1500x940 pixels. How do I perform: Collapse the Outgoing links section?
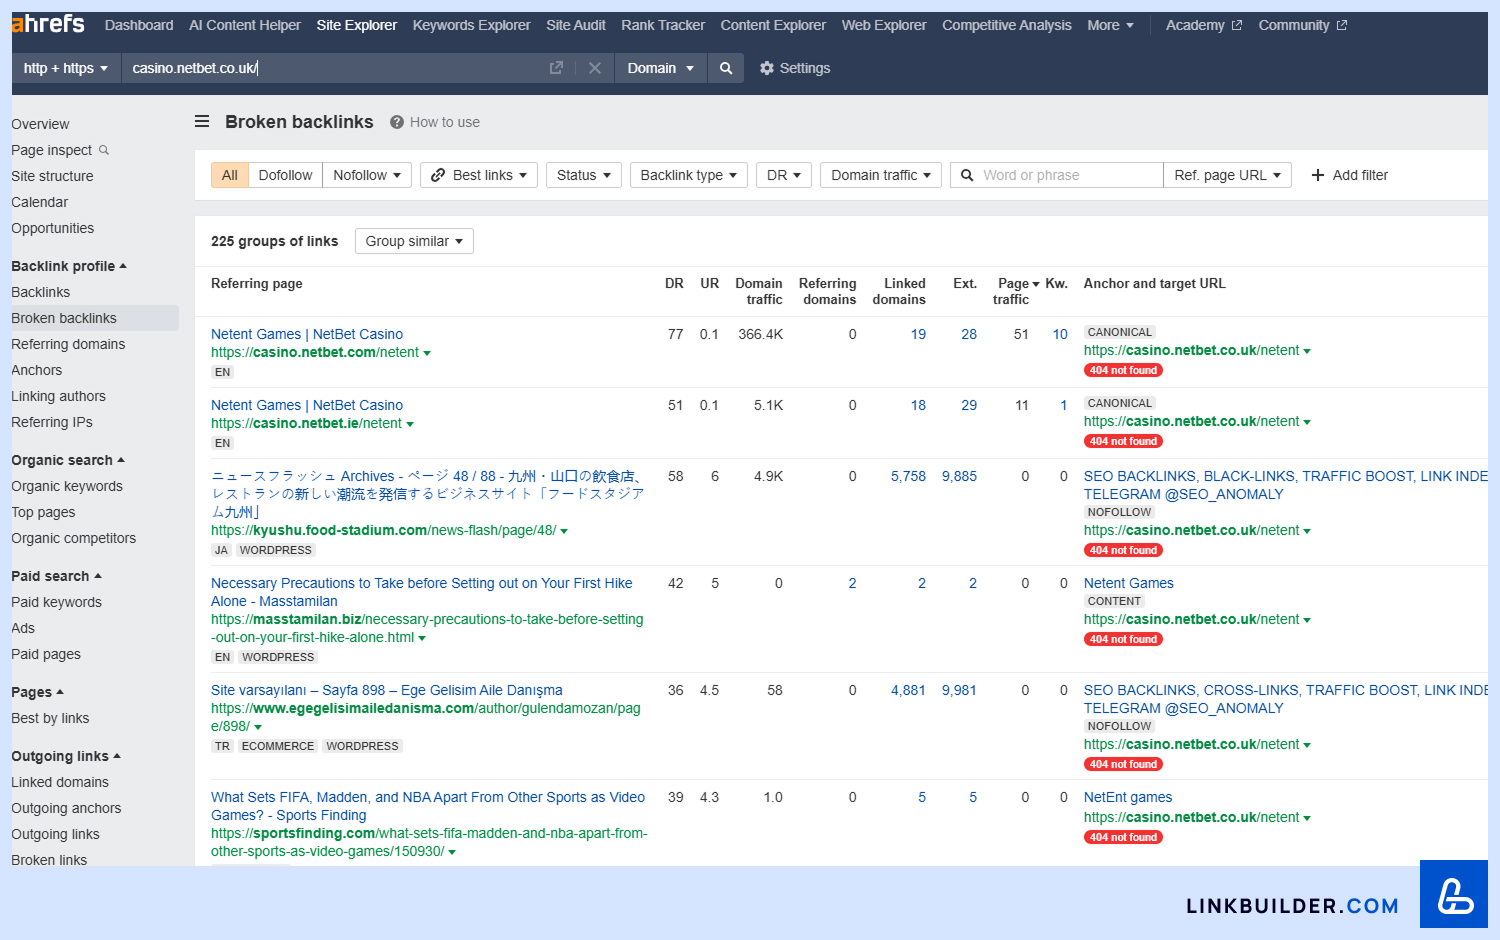pyautogui.click(x=66, y=756)
